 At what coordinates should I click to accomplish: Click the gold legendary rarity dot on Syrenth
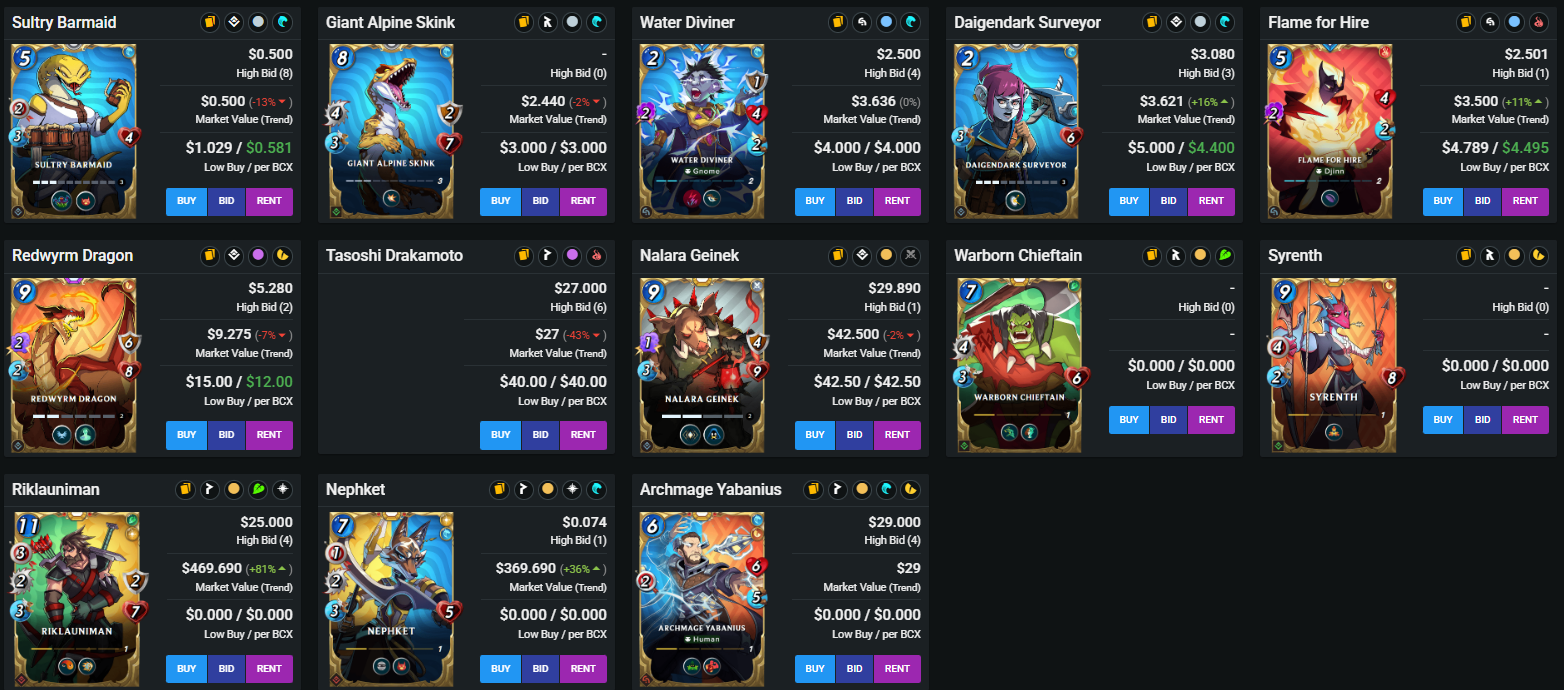1514,256
